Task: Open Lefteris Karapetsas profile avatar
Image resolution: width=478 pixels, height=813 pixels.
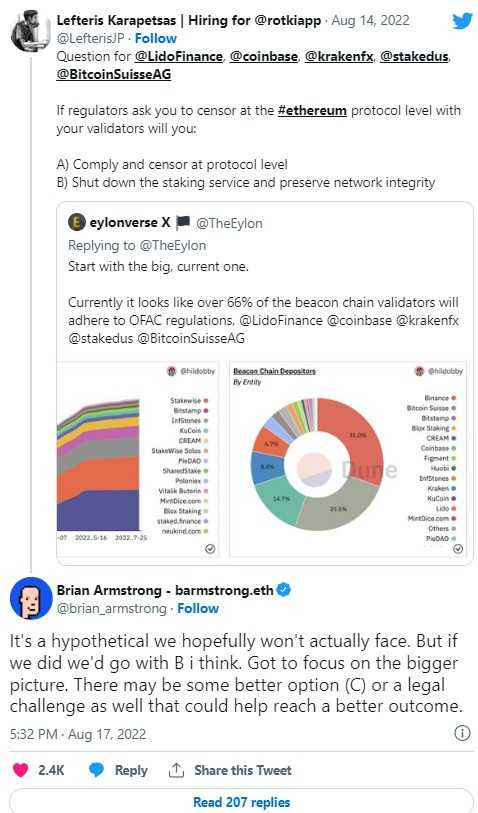Action: 30,31
